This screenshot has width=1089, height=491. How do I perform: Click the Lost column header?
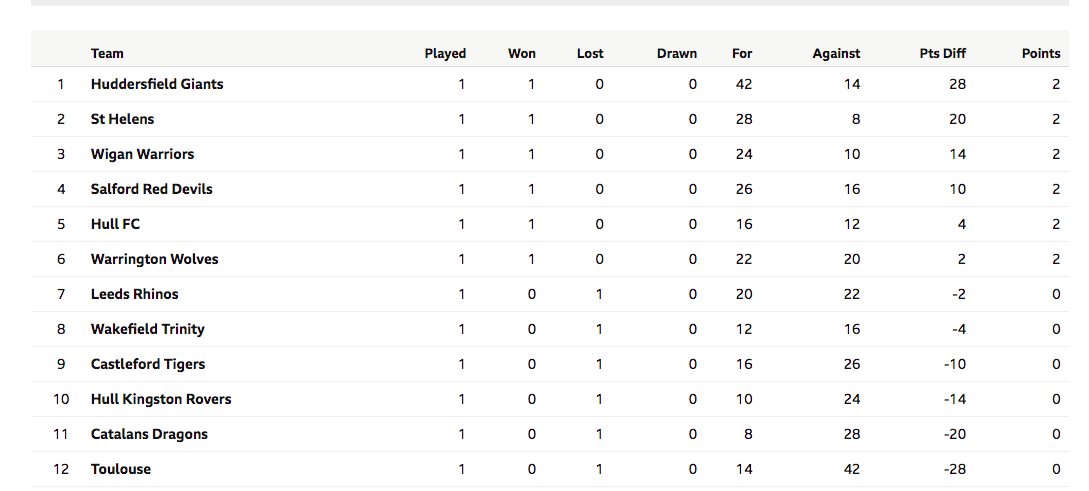[590, 53]
